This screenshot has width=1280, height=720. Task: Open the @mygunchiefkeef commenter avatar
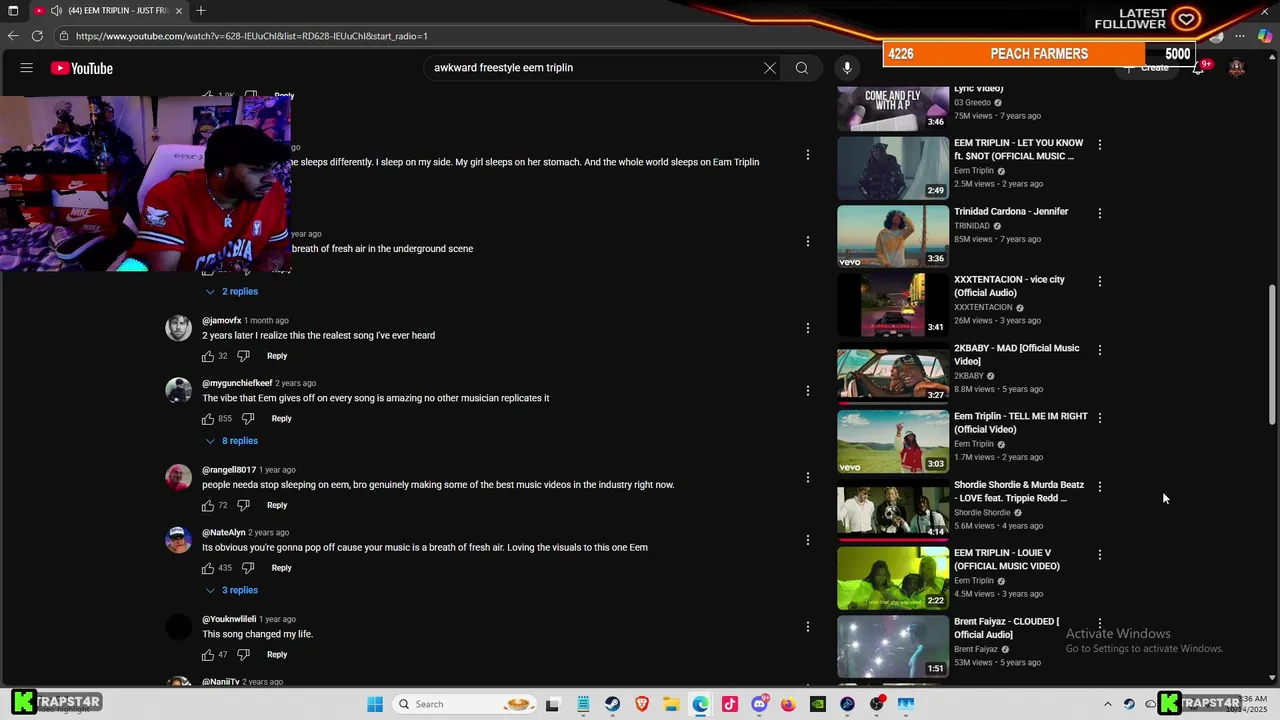(179, 391)
